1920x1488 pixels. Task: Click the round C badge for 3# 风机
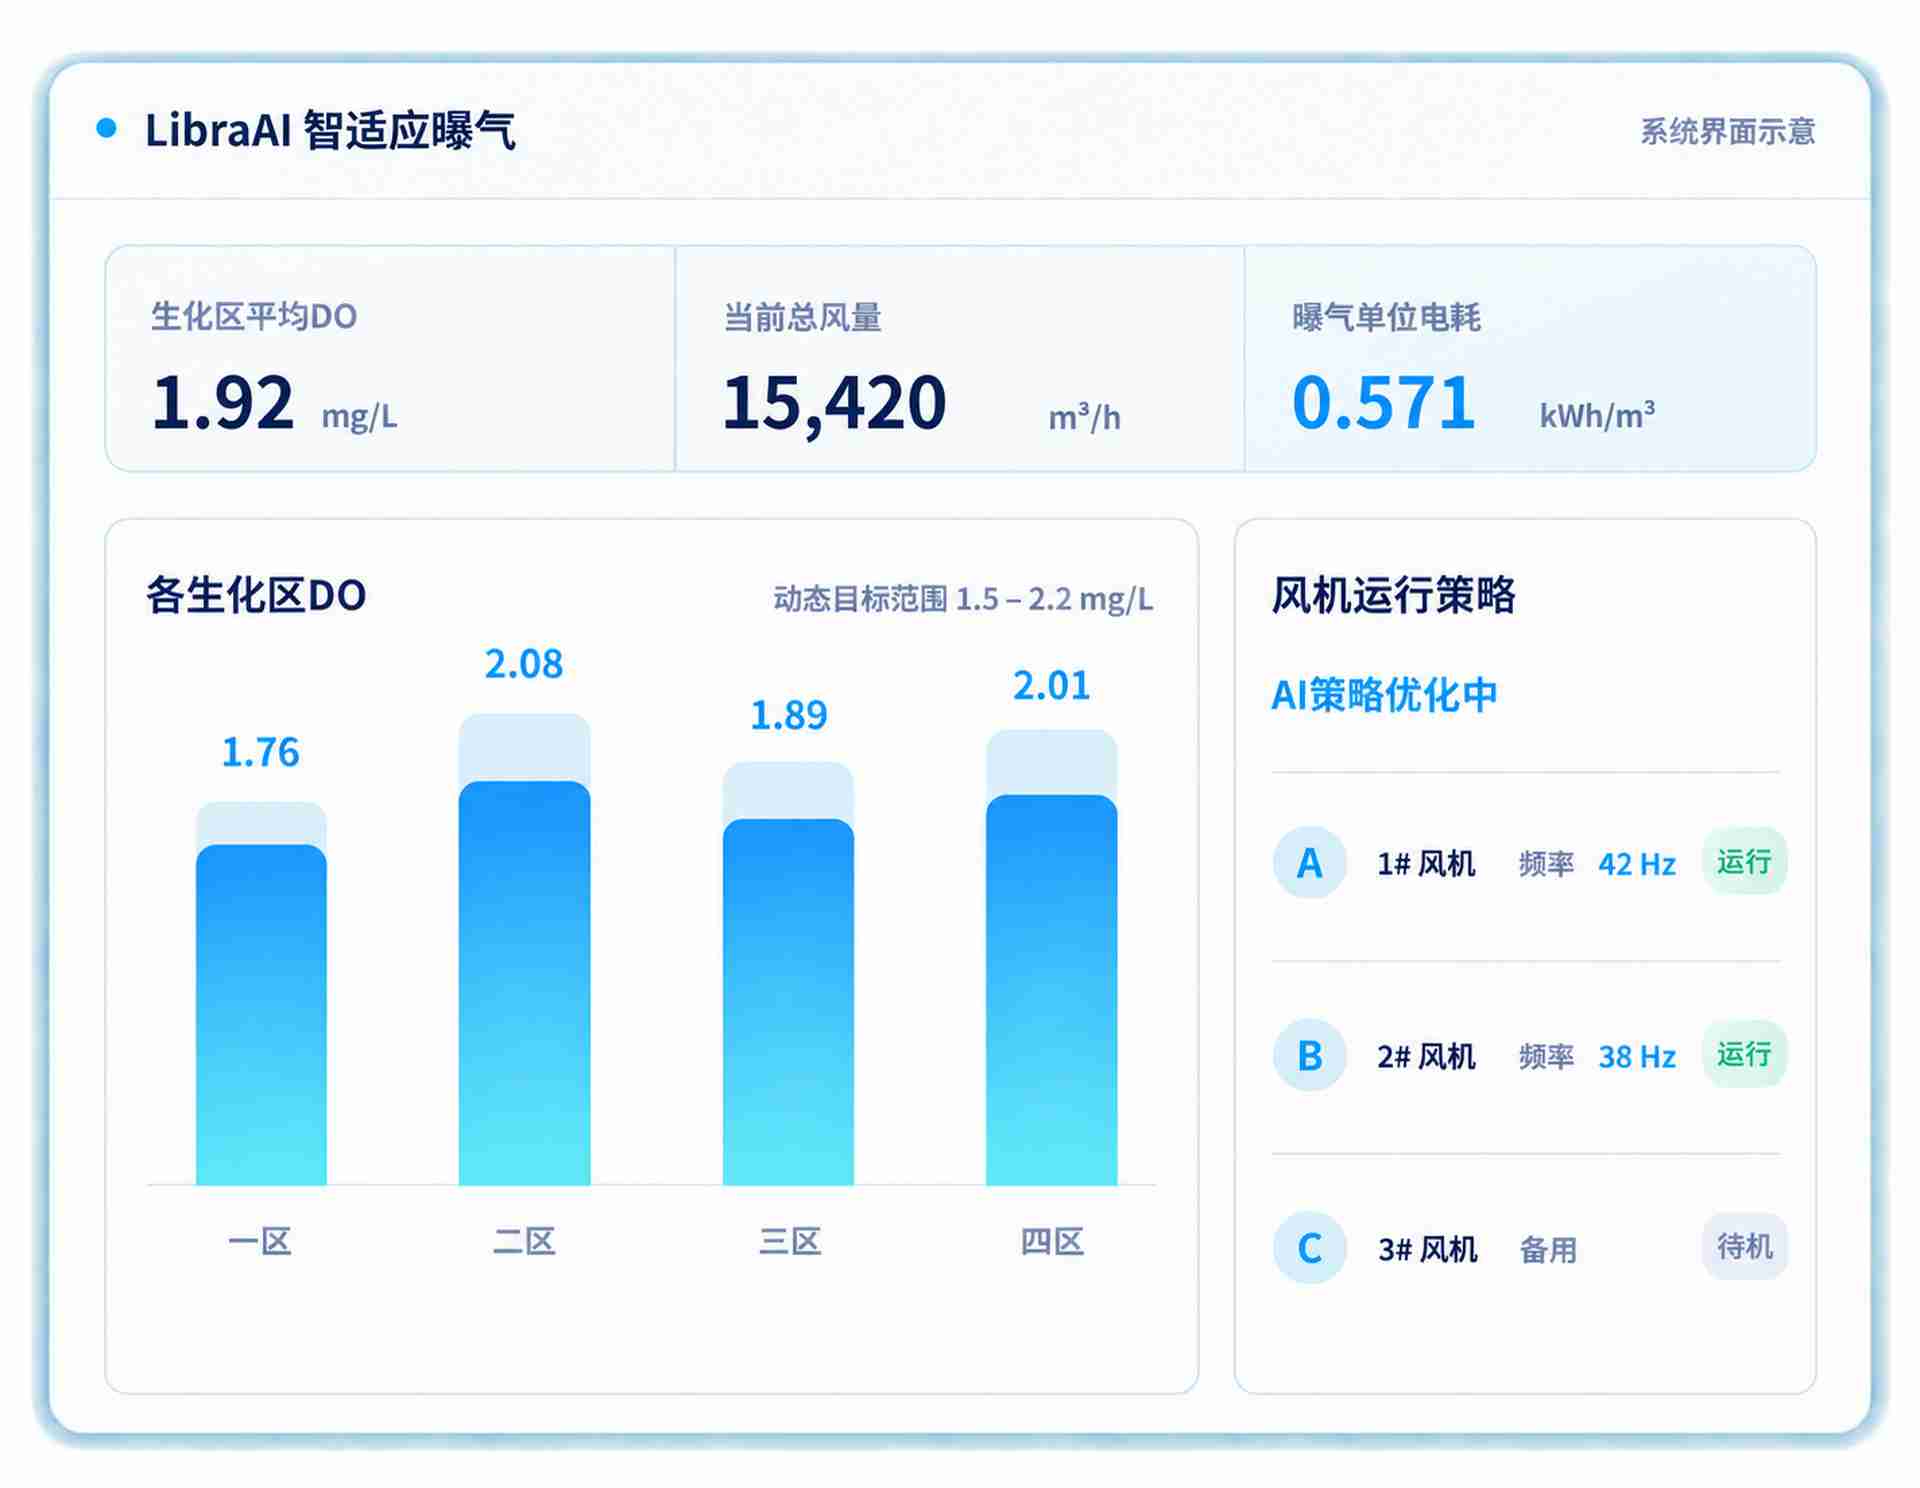[x=1309, y=1248]
